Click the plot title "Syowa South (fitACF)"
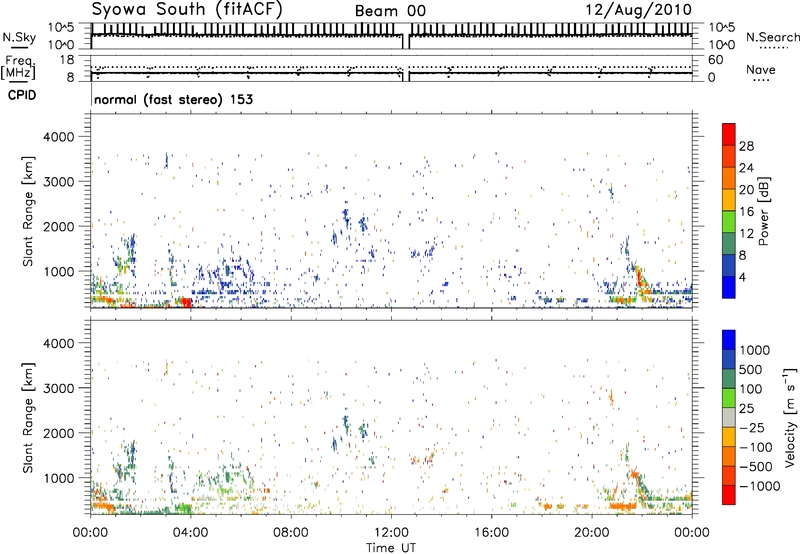 tap(186, 9)
